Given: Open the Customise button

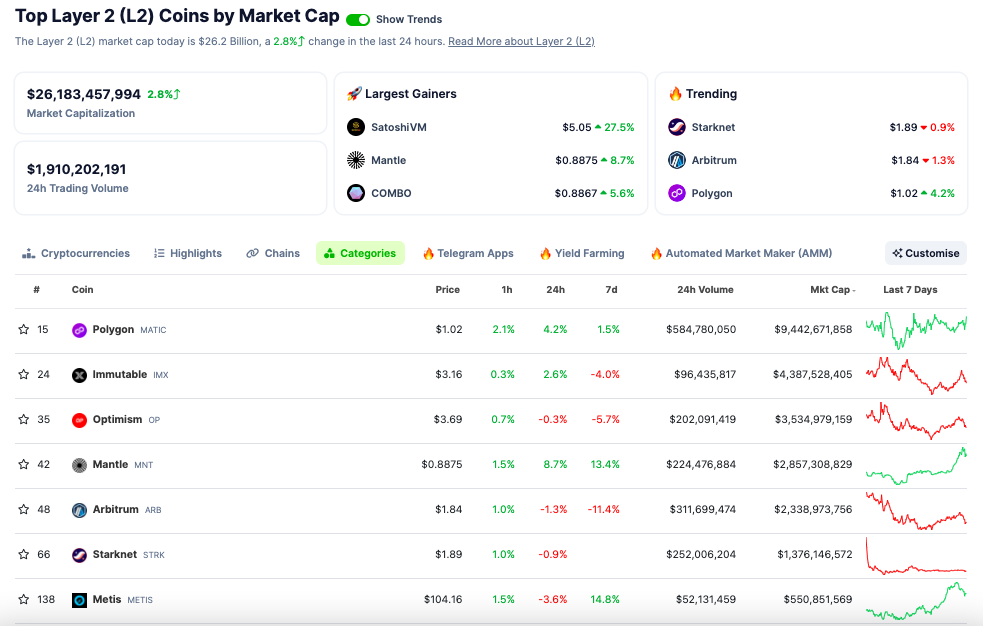Looking at the screenshot, I should click(x=926, y=253).
